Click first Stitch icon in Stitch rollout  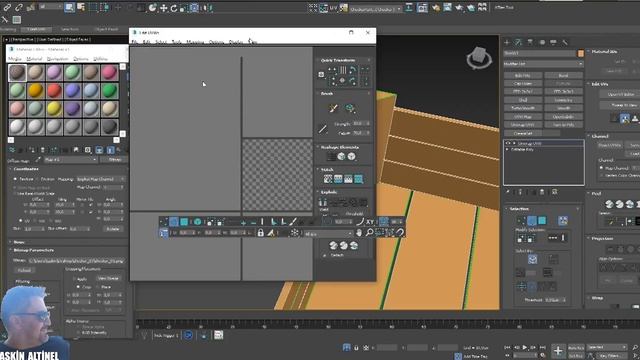328,179
